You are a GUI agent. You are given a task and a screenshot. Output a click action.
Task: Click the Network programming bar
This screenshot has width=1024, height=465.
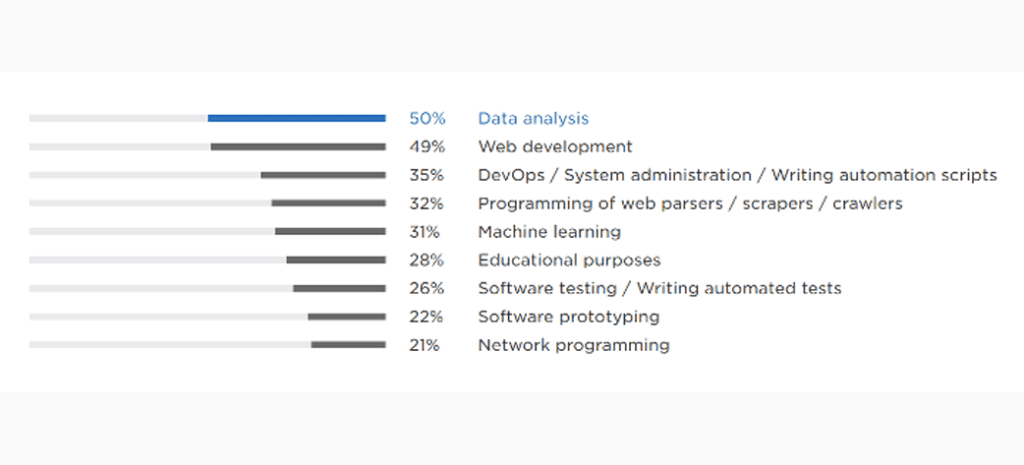(x=348, y=345)
